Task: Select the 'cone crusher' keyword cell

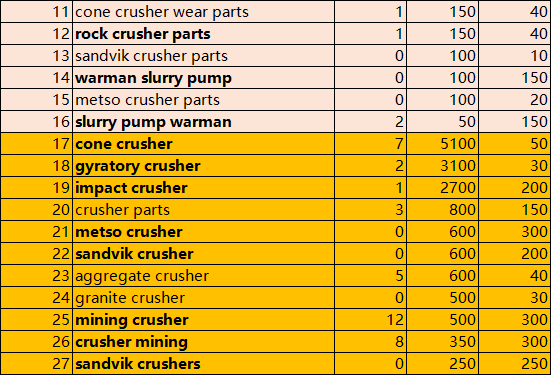Action: pyautogui.click(x=203, y=144)
